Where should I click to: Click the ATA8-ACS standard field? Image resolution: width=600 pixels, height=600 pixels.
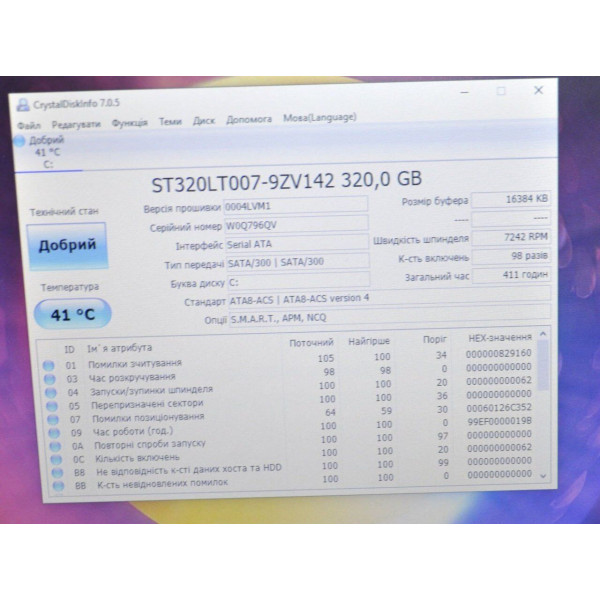(x=390, y=297)
